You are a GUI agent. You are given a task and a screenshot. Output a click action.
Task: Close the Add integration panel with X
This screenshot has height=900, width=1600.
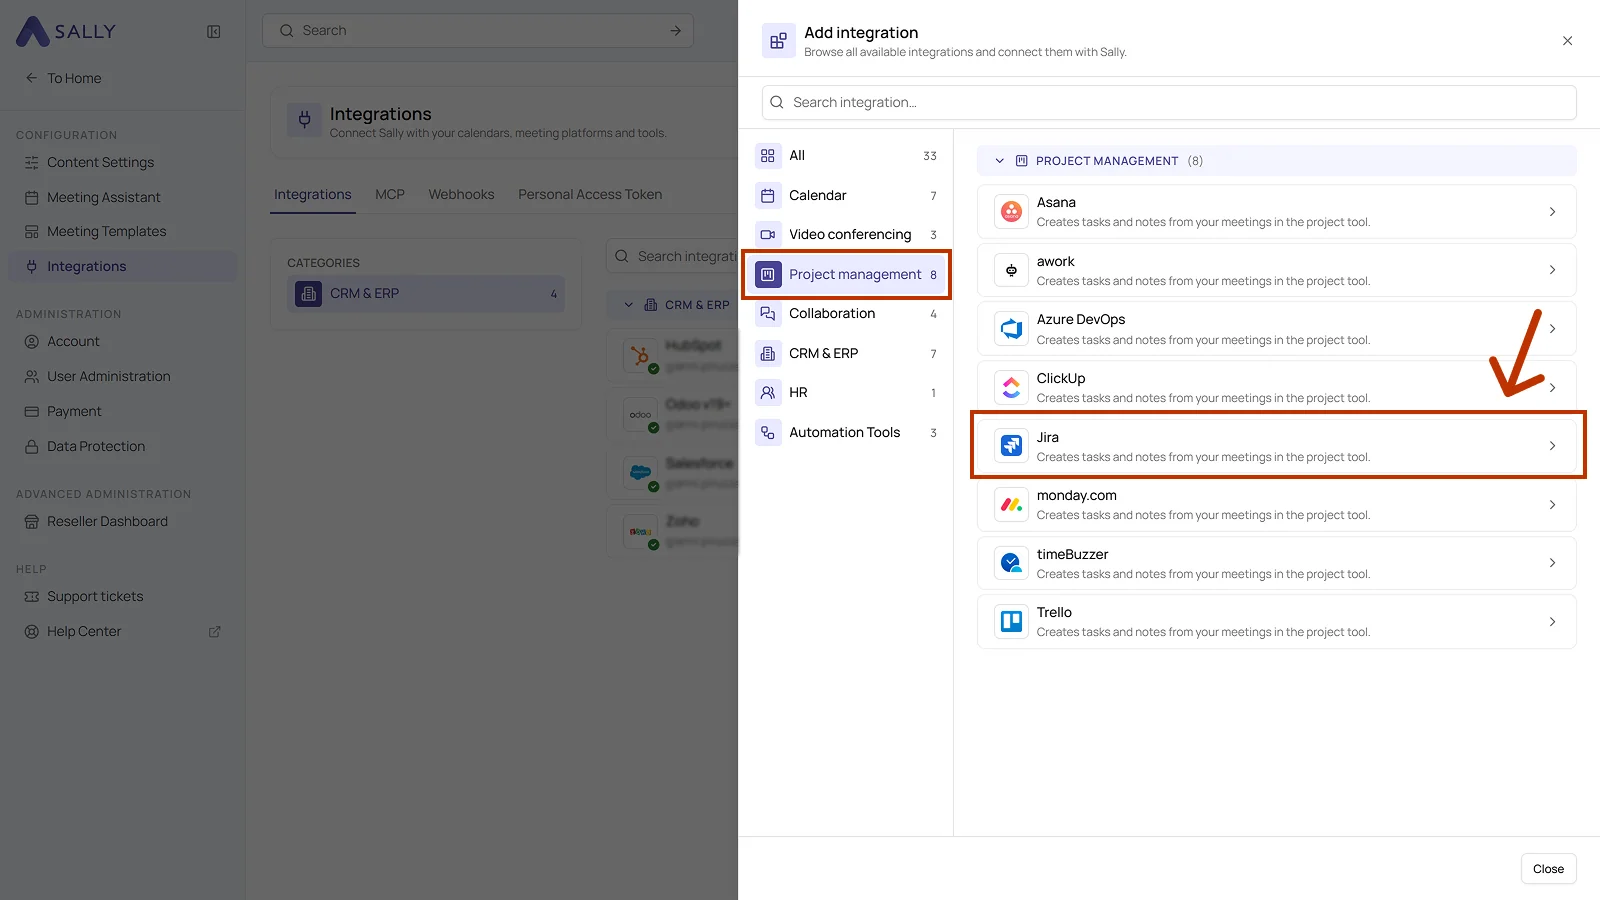click(x=1567, y=41)
